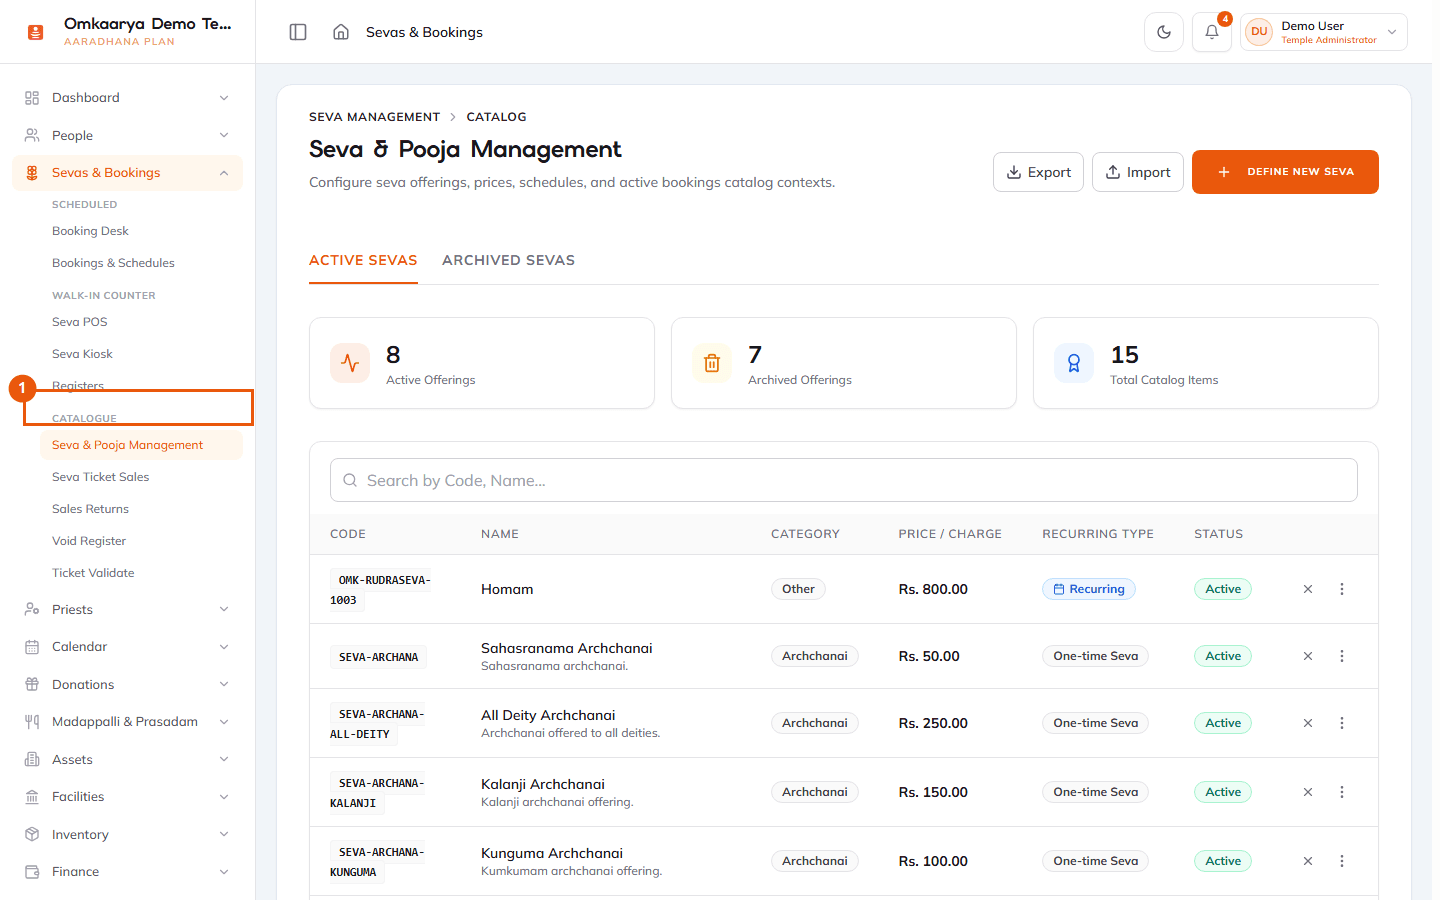Image resolution: width=1440 pixels, height=900 pixels.
Task: Focus the Search by Code, Name field
Action: point(844,480)
